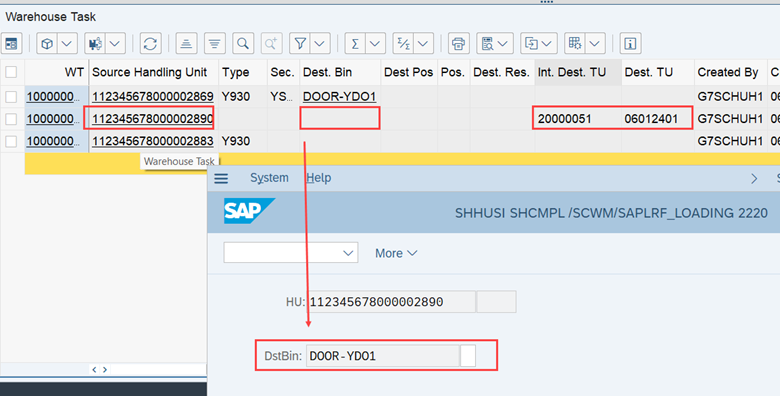Sort ascending using the toolbar icon
Screen dimensions: 780x396
(x=186, y=44)
